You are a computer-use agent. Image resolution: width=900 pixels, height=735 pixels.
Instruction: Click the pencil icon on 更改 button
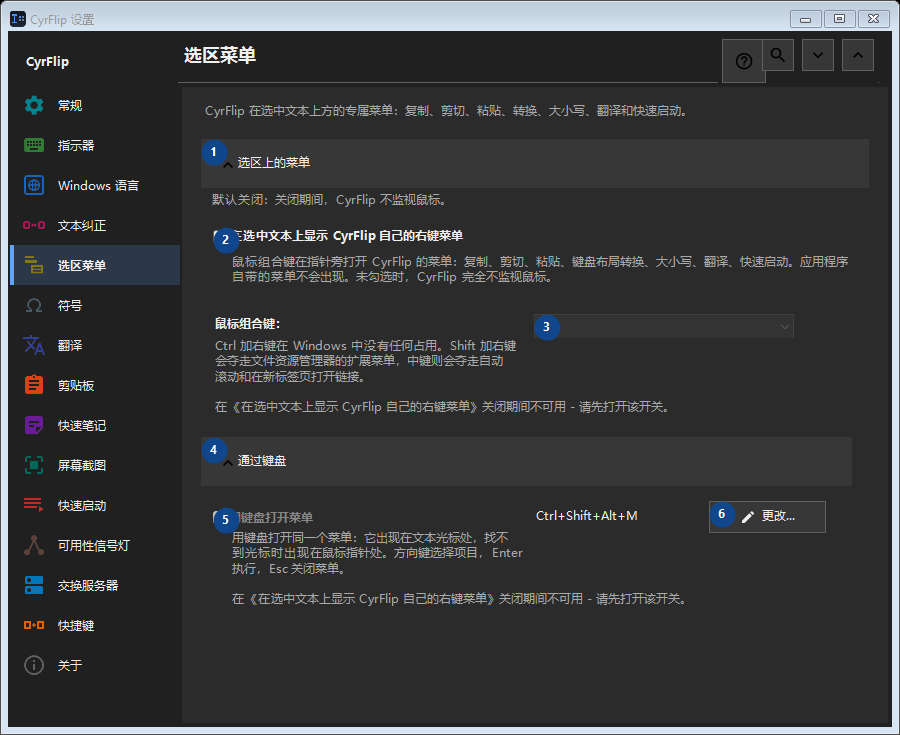(748, 517)
